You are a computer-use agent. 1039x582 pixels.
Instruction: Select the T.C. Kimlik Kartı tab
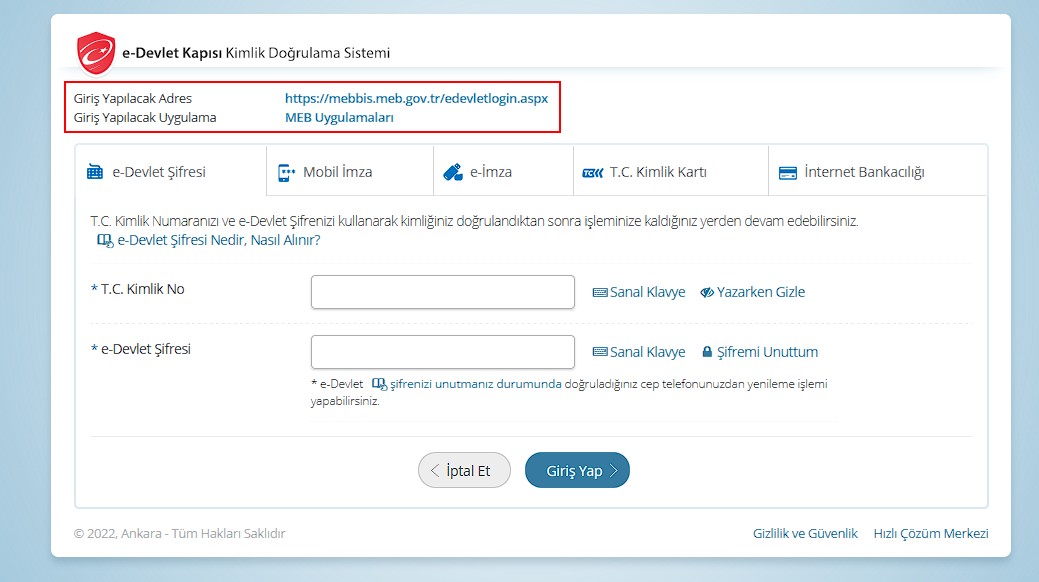pyautogui.click(x=657, y=172)
